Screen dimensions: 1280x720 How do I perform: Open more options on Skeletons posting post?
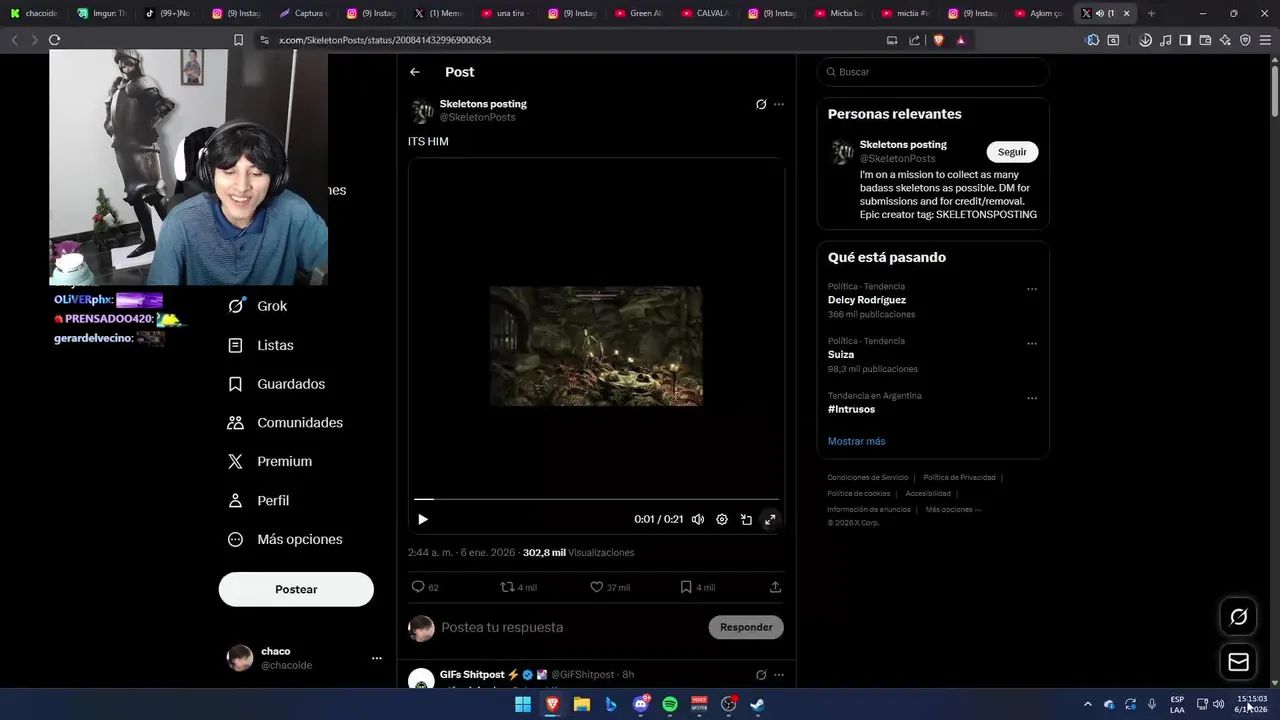779,104
